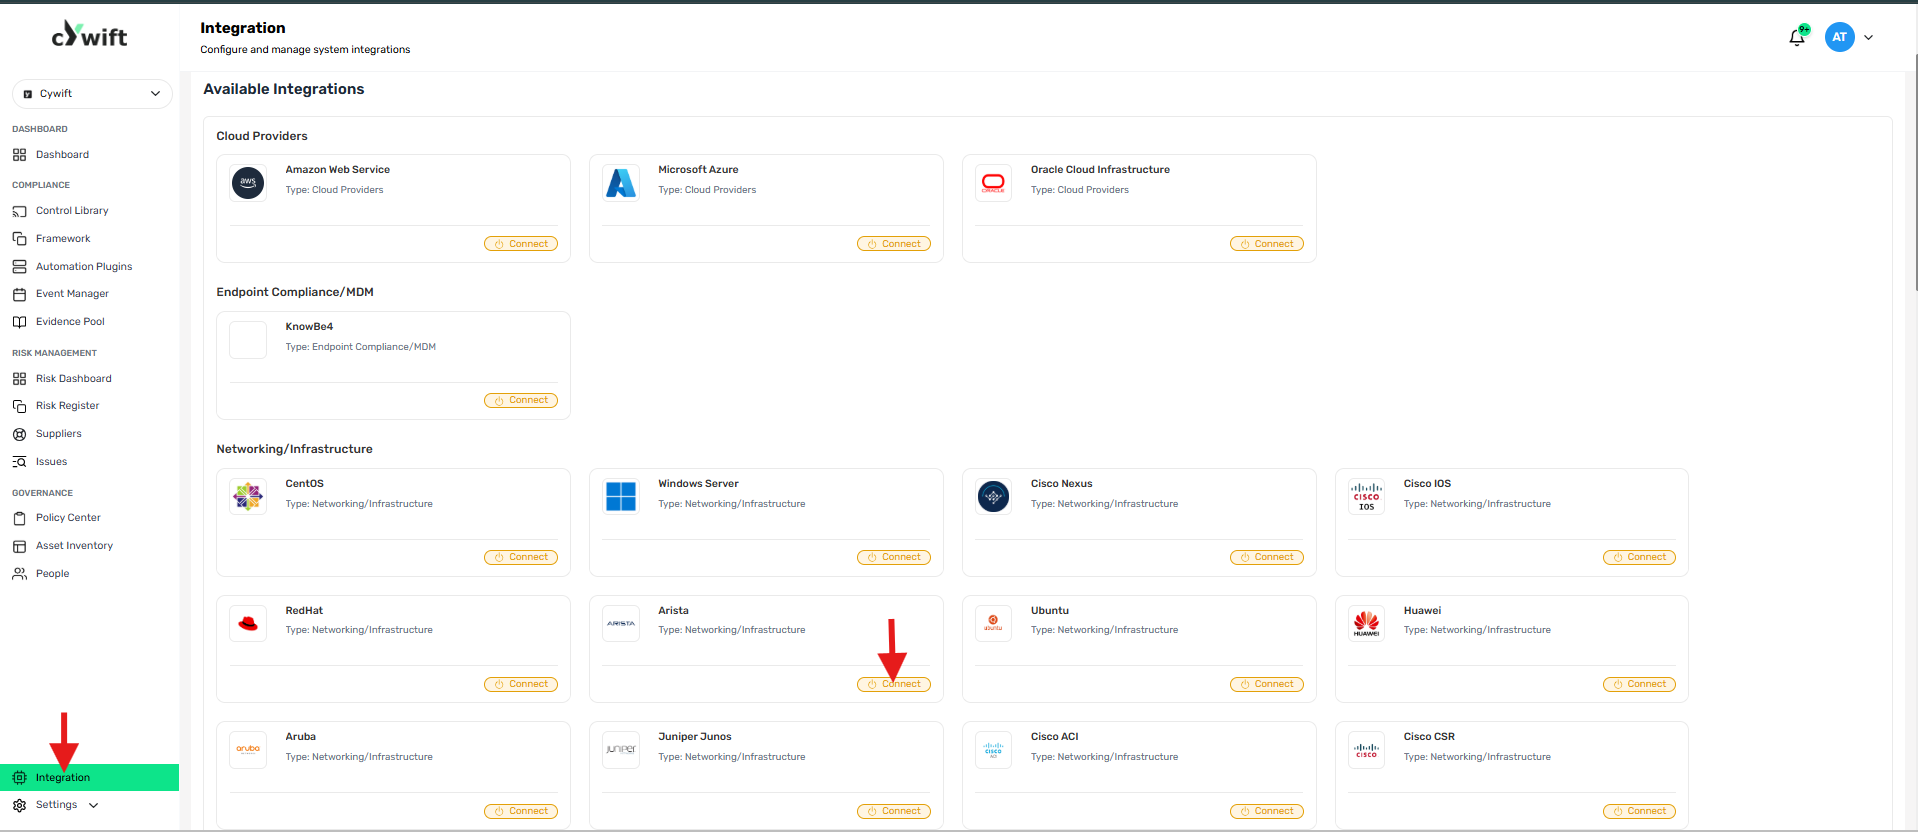Screen dimensions: 1918x832
Task: Connect Amazon Web Service integration
Action: 521,244
